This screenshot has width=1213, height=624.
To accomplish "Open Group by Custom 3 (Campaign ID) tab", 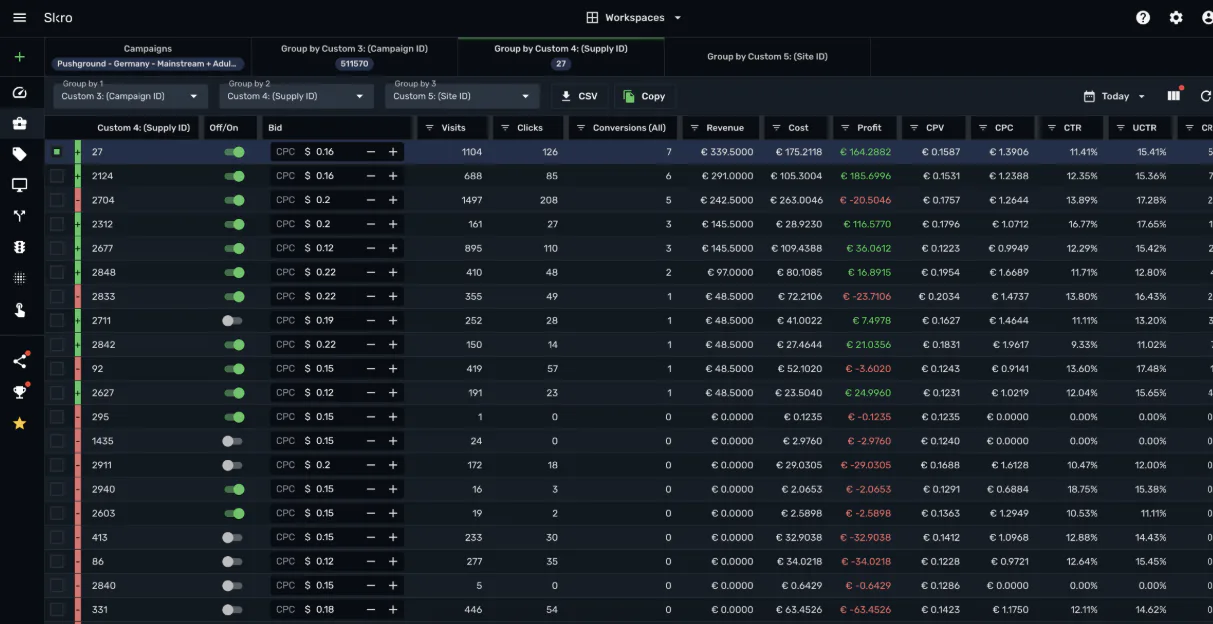I will click(354, 56).
